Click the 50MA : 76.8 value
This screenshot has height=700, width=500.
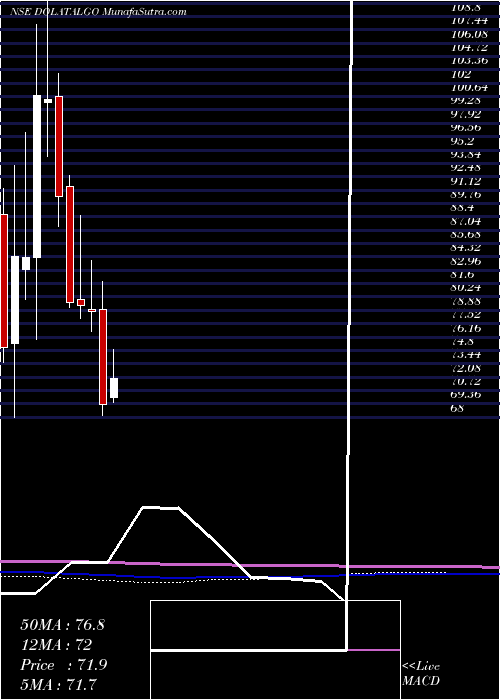62,624
